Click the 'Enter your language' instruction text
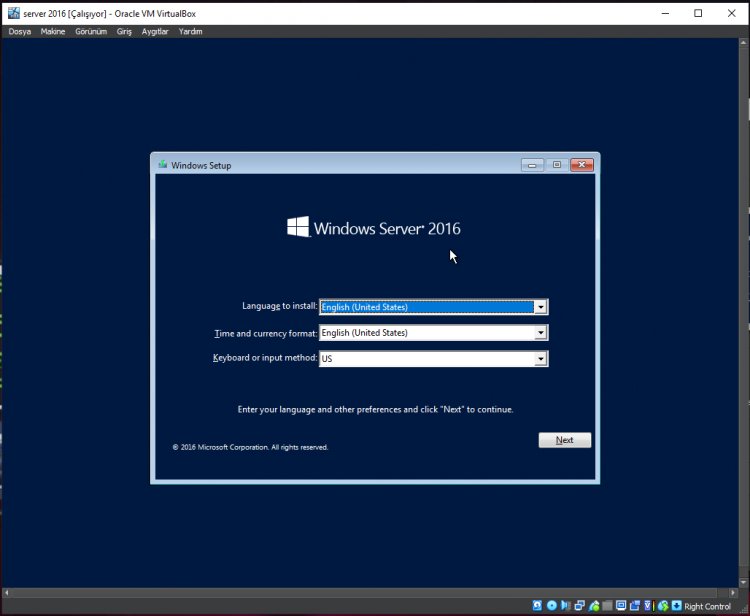The height and width of the screenshot is (616, 750). pos(375,409)
